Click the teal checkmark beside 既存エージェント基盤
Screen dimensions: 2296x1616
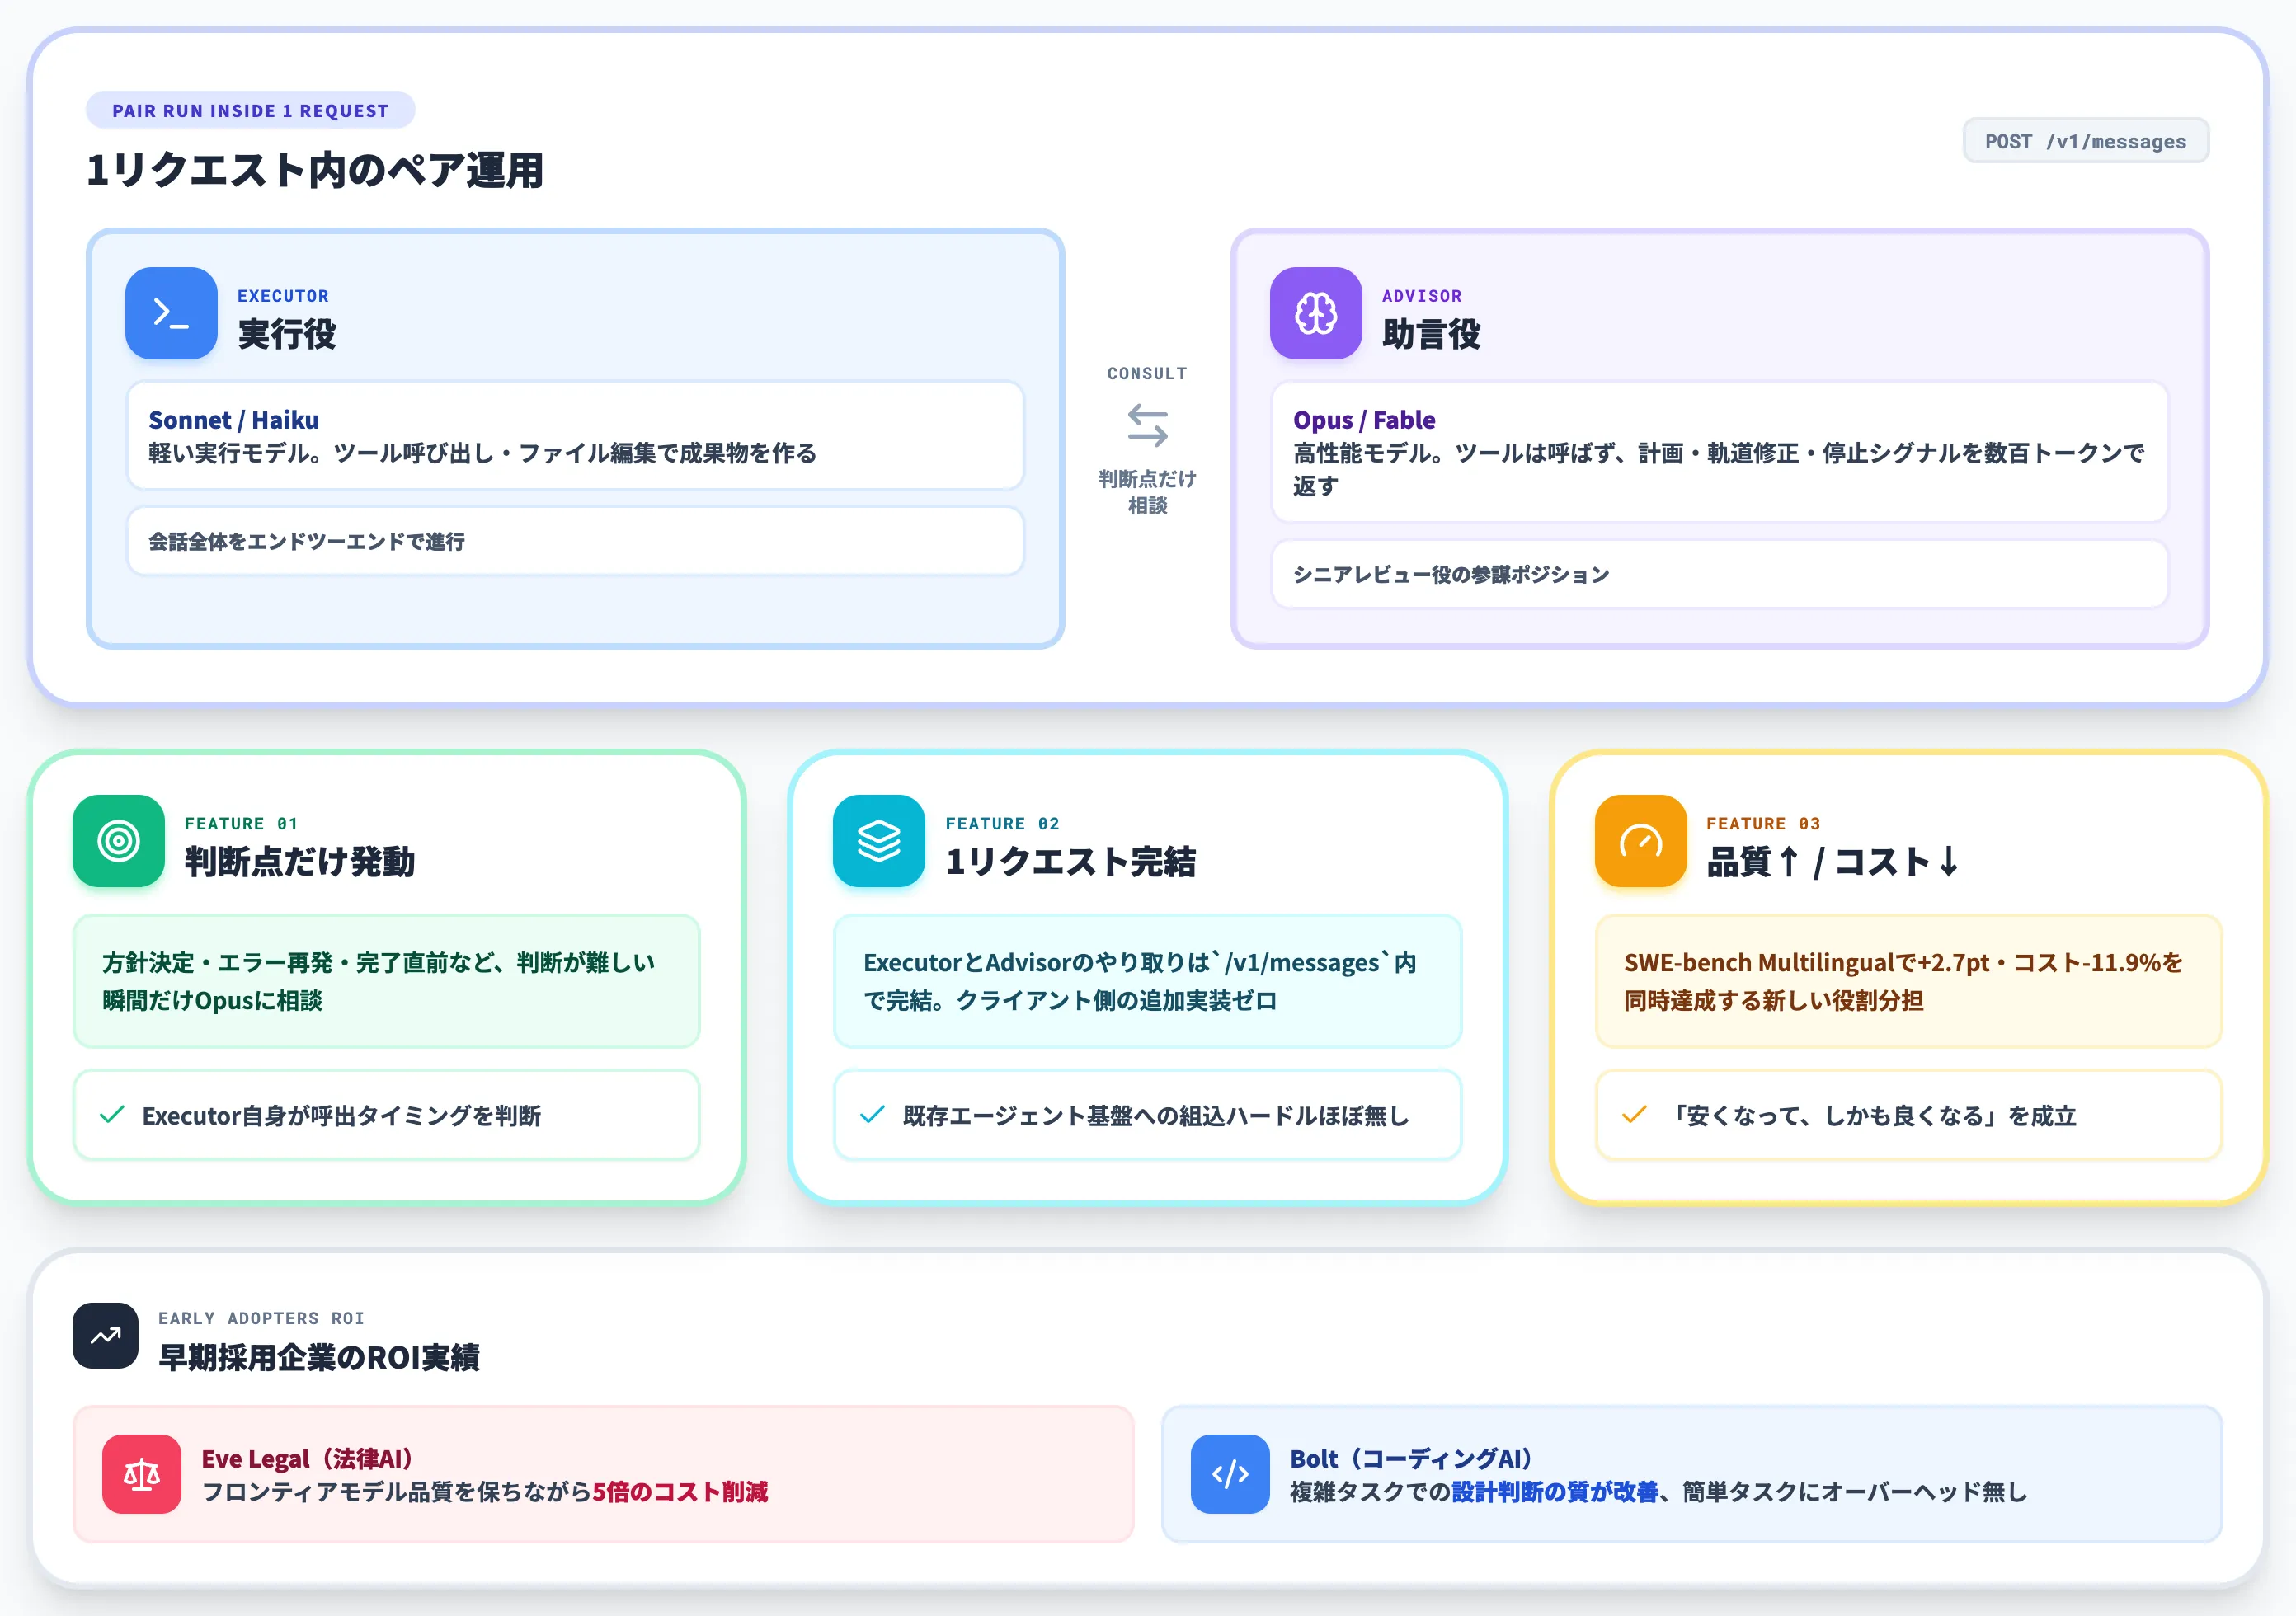click(872, 1115)
